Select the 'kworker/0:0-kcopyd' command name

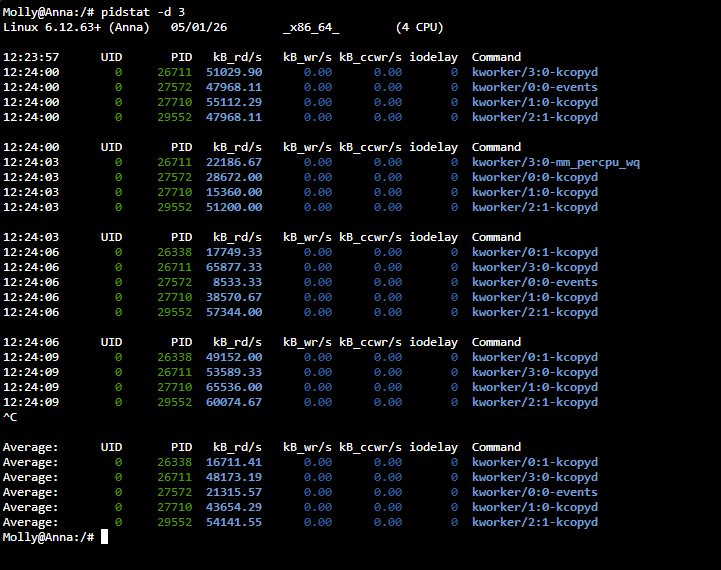(x=535, y=177)
